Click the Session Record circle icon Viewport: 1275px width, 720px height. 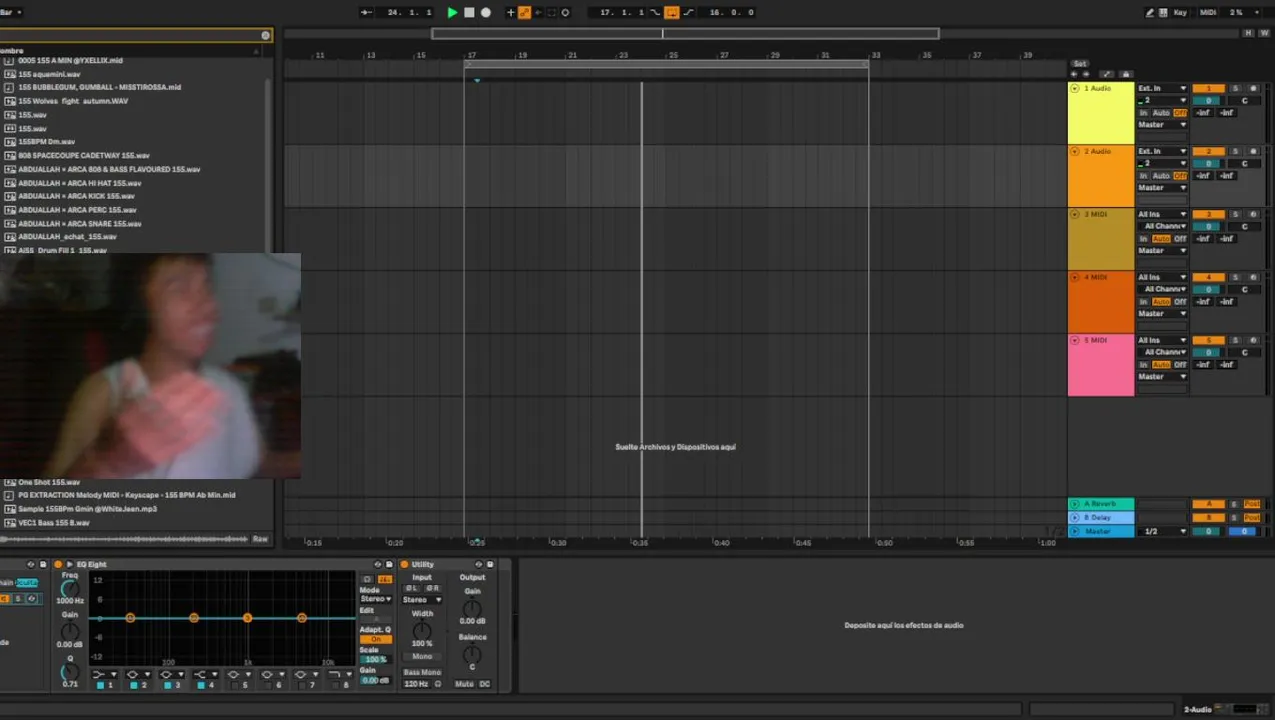point(565,12)
